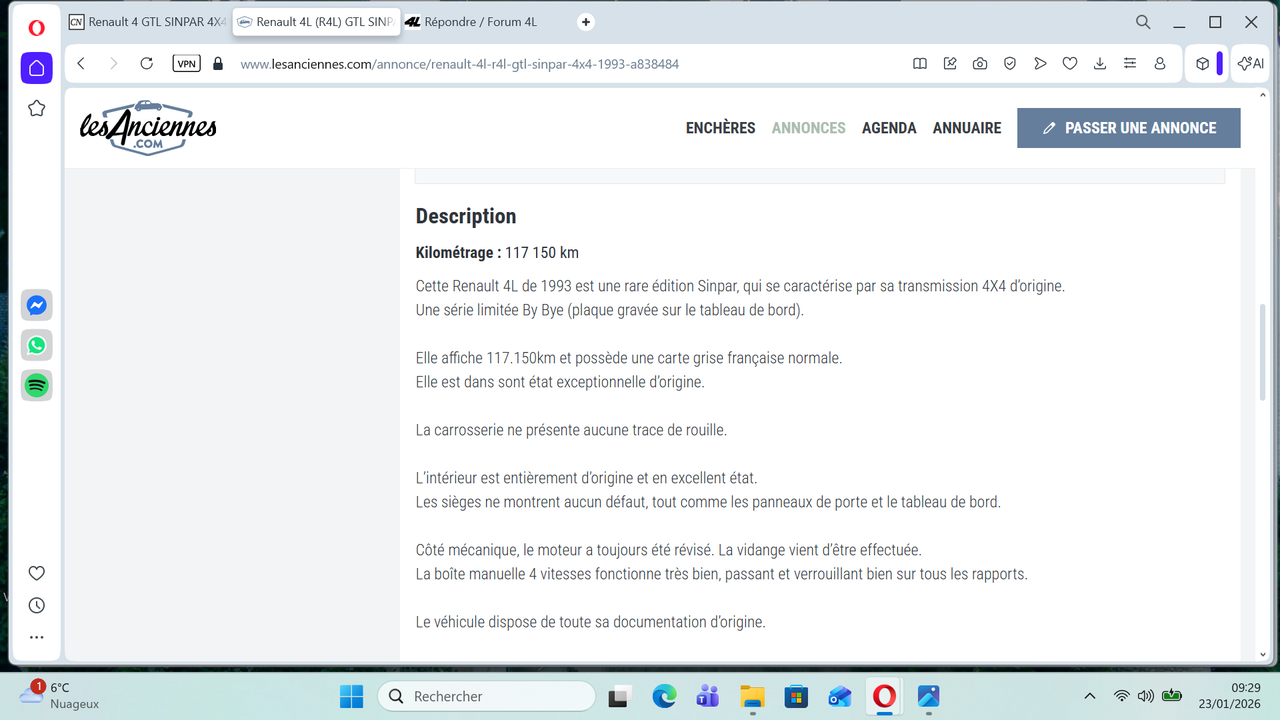Open the VPN badge in the address bar
The width and height of the screenshot is (1280, 720).
(186, 62)
